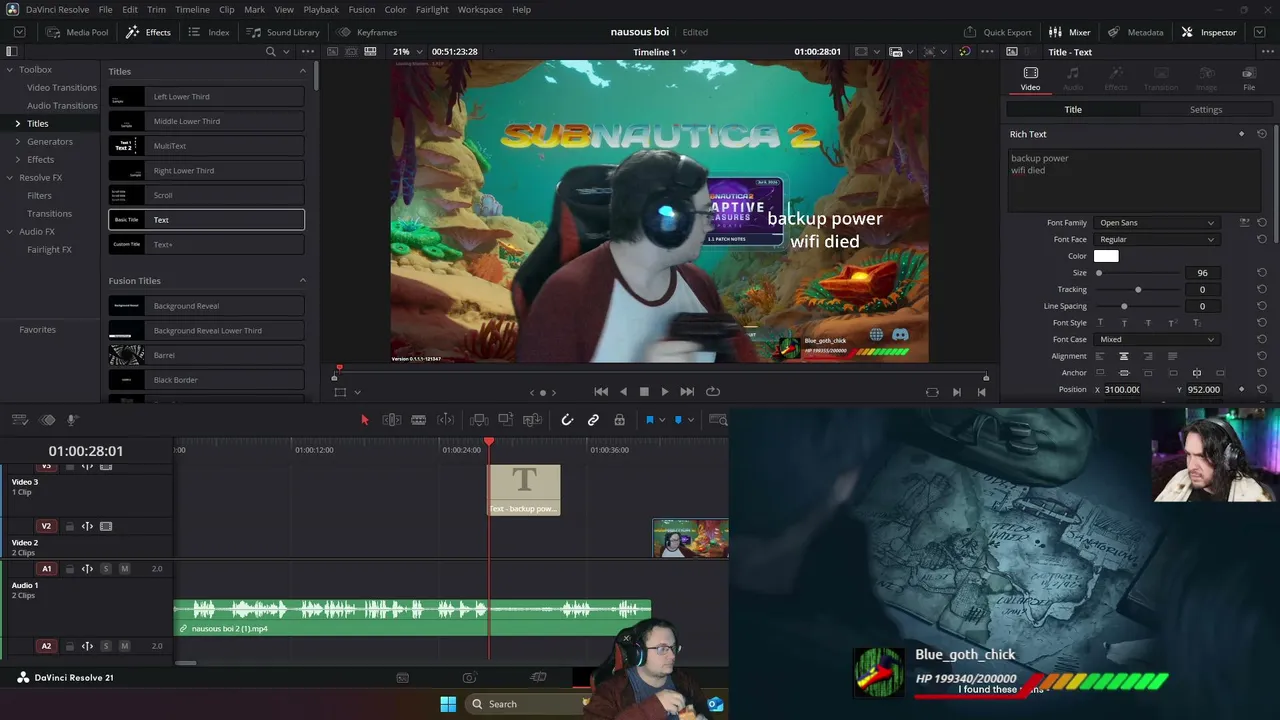The height and width of the screenshot is (720, 1280).
Task: Open the Media Pool panel
Action: pos(76,32)
